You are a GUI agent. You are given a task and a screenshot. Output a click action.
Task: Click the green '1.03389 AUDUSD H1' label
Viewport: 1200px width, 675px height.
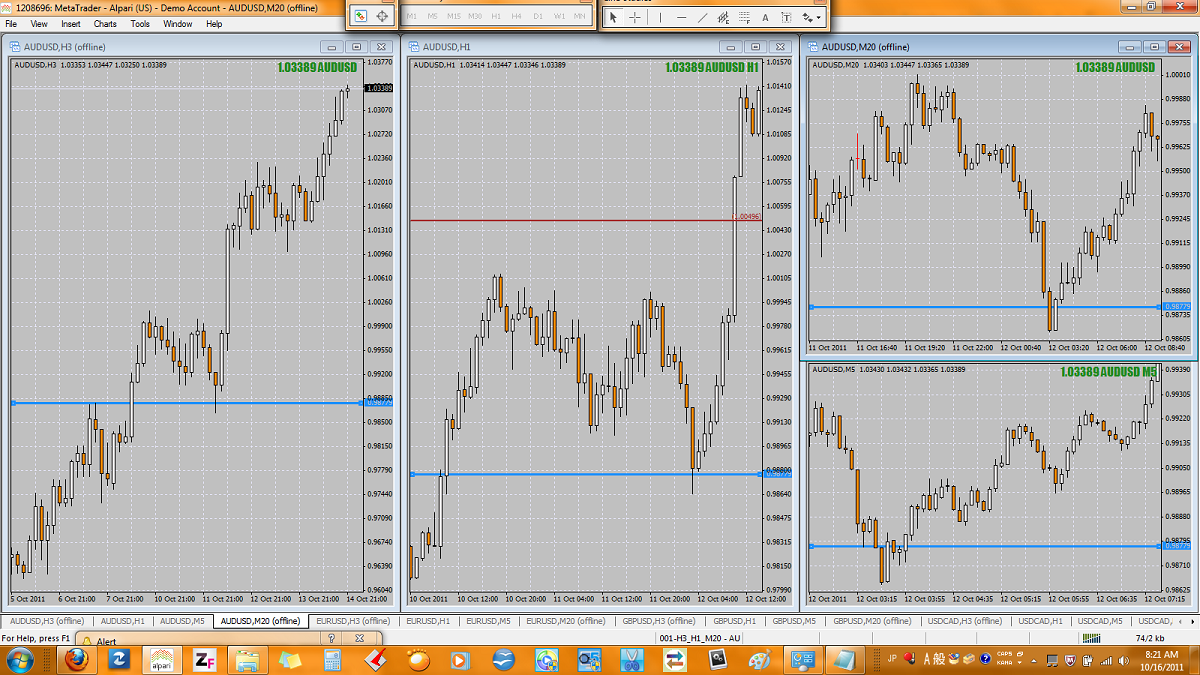tap(712, 67)
